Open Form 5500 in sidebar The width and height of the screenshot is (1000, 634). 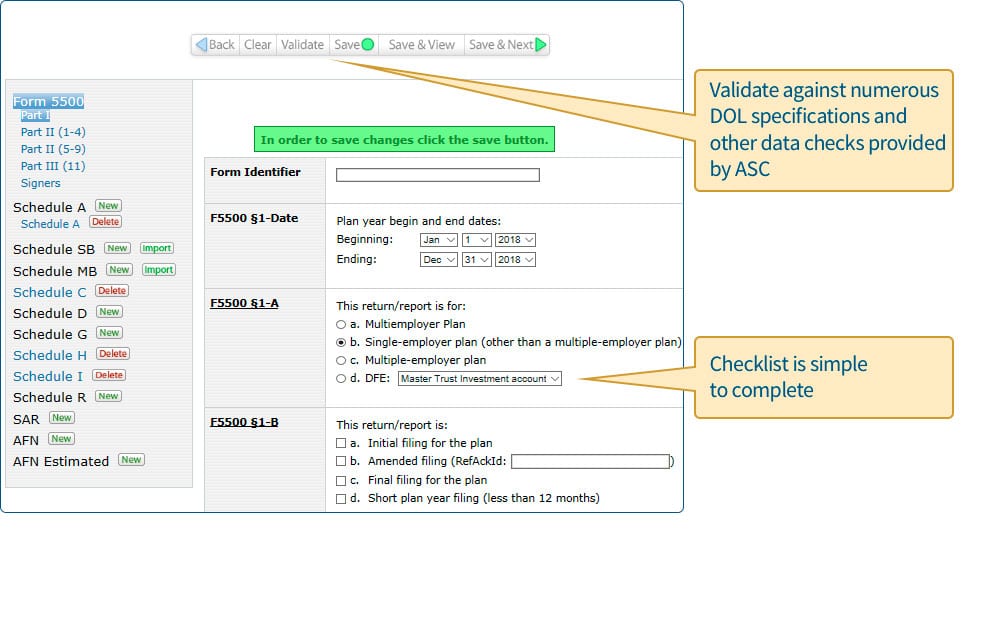tap(48, 101)
